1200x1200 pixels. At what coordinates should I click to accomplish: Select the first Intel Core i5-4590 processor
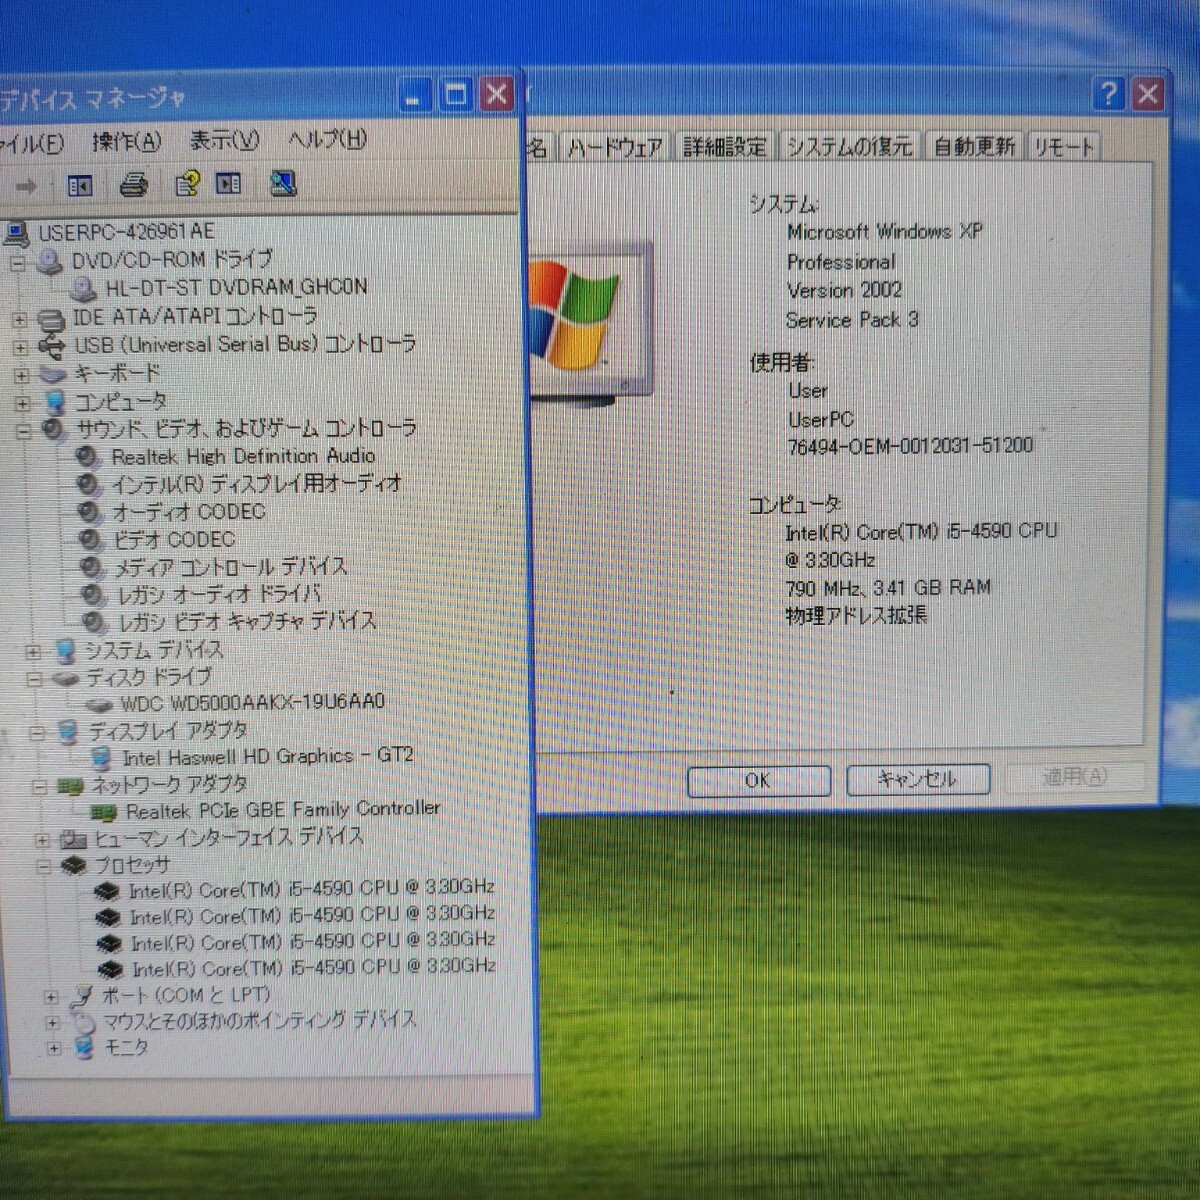click(x=311, y=888)
